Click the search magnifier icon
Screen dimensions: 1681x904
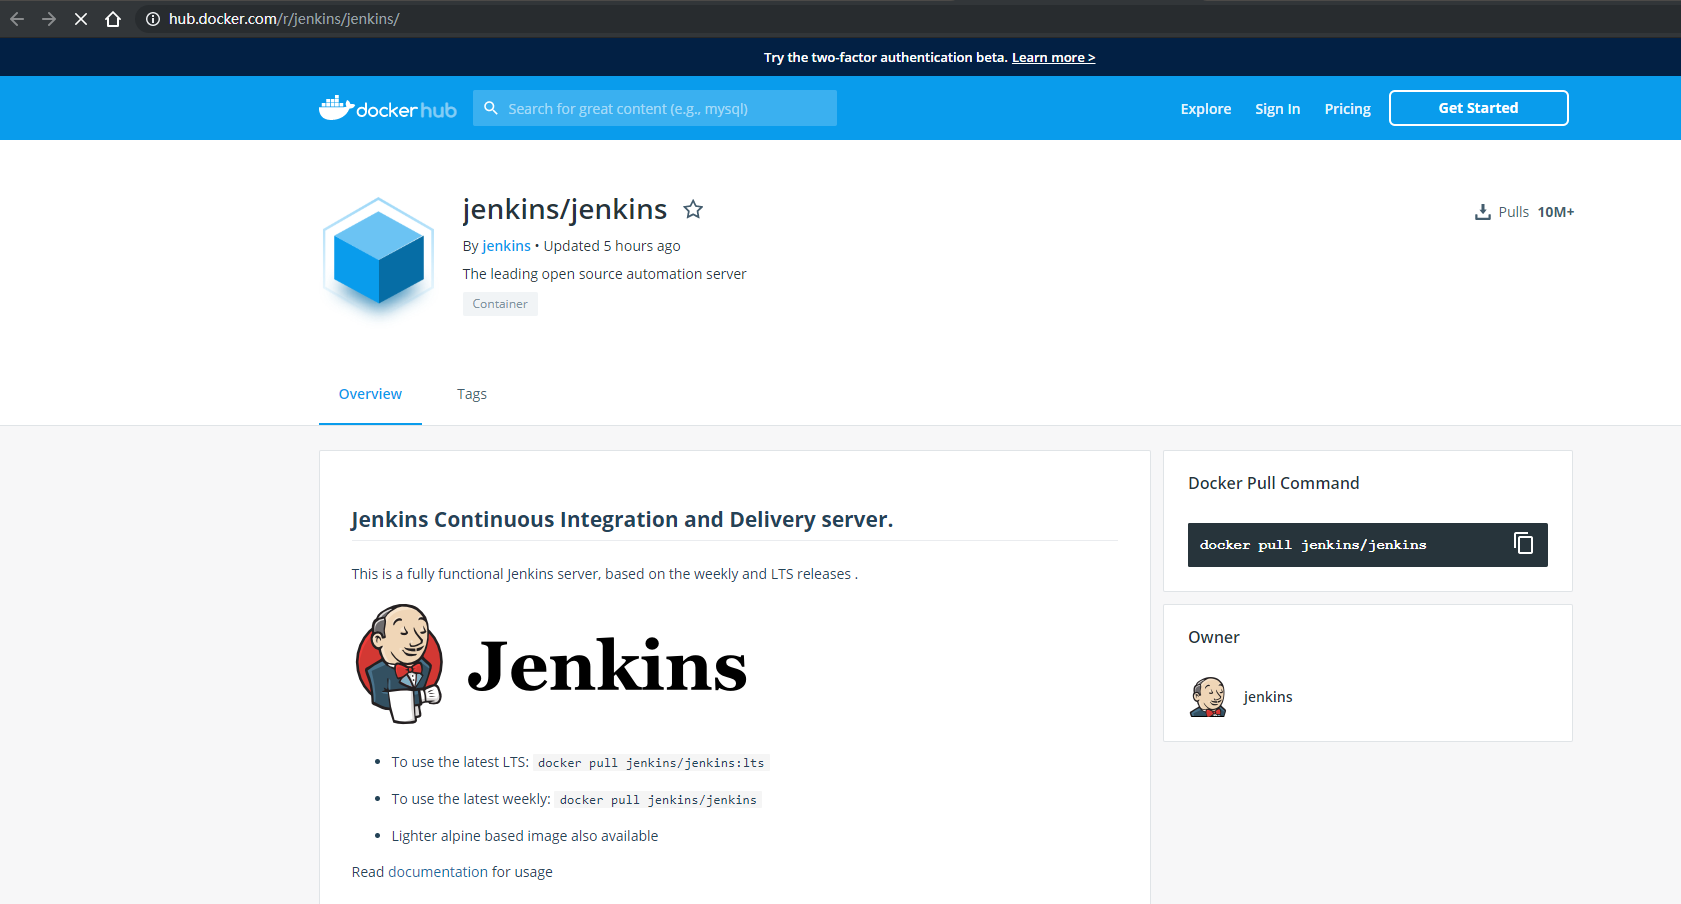491,108
